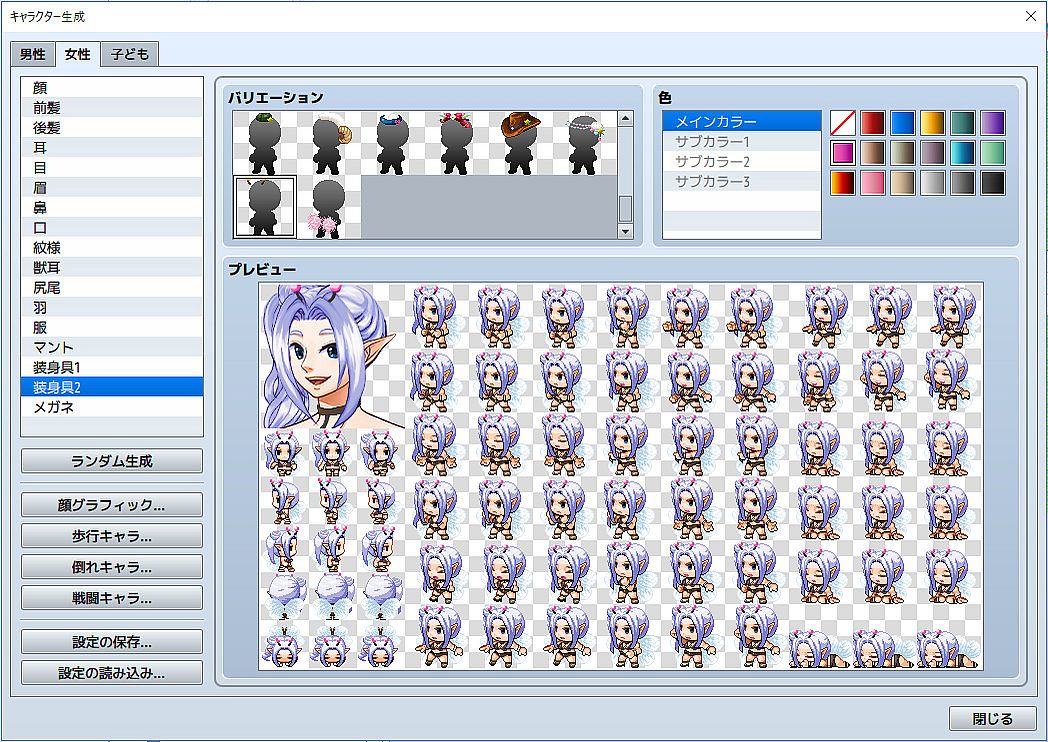Pick the black color swatch

(993, 183)
